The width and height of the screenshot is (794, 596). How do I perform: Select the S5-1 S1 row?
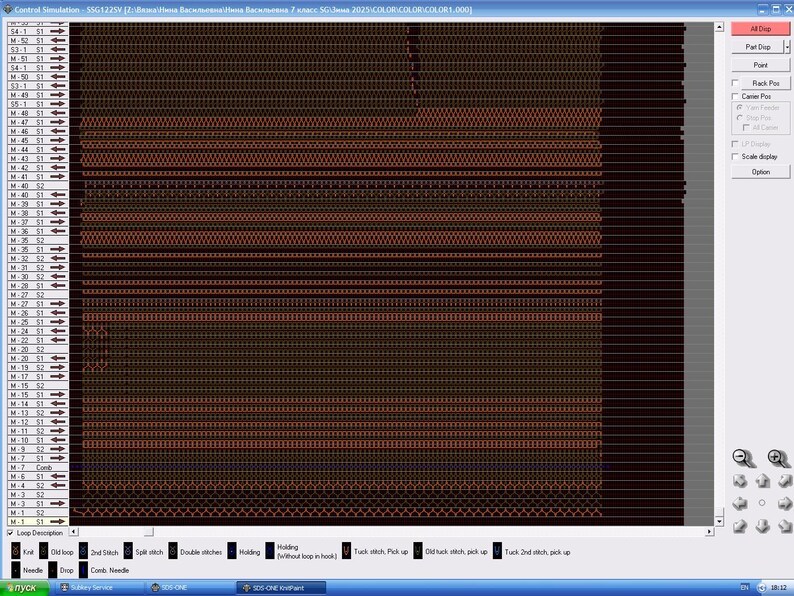pyautogui.click(x=38, y=104)
